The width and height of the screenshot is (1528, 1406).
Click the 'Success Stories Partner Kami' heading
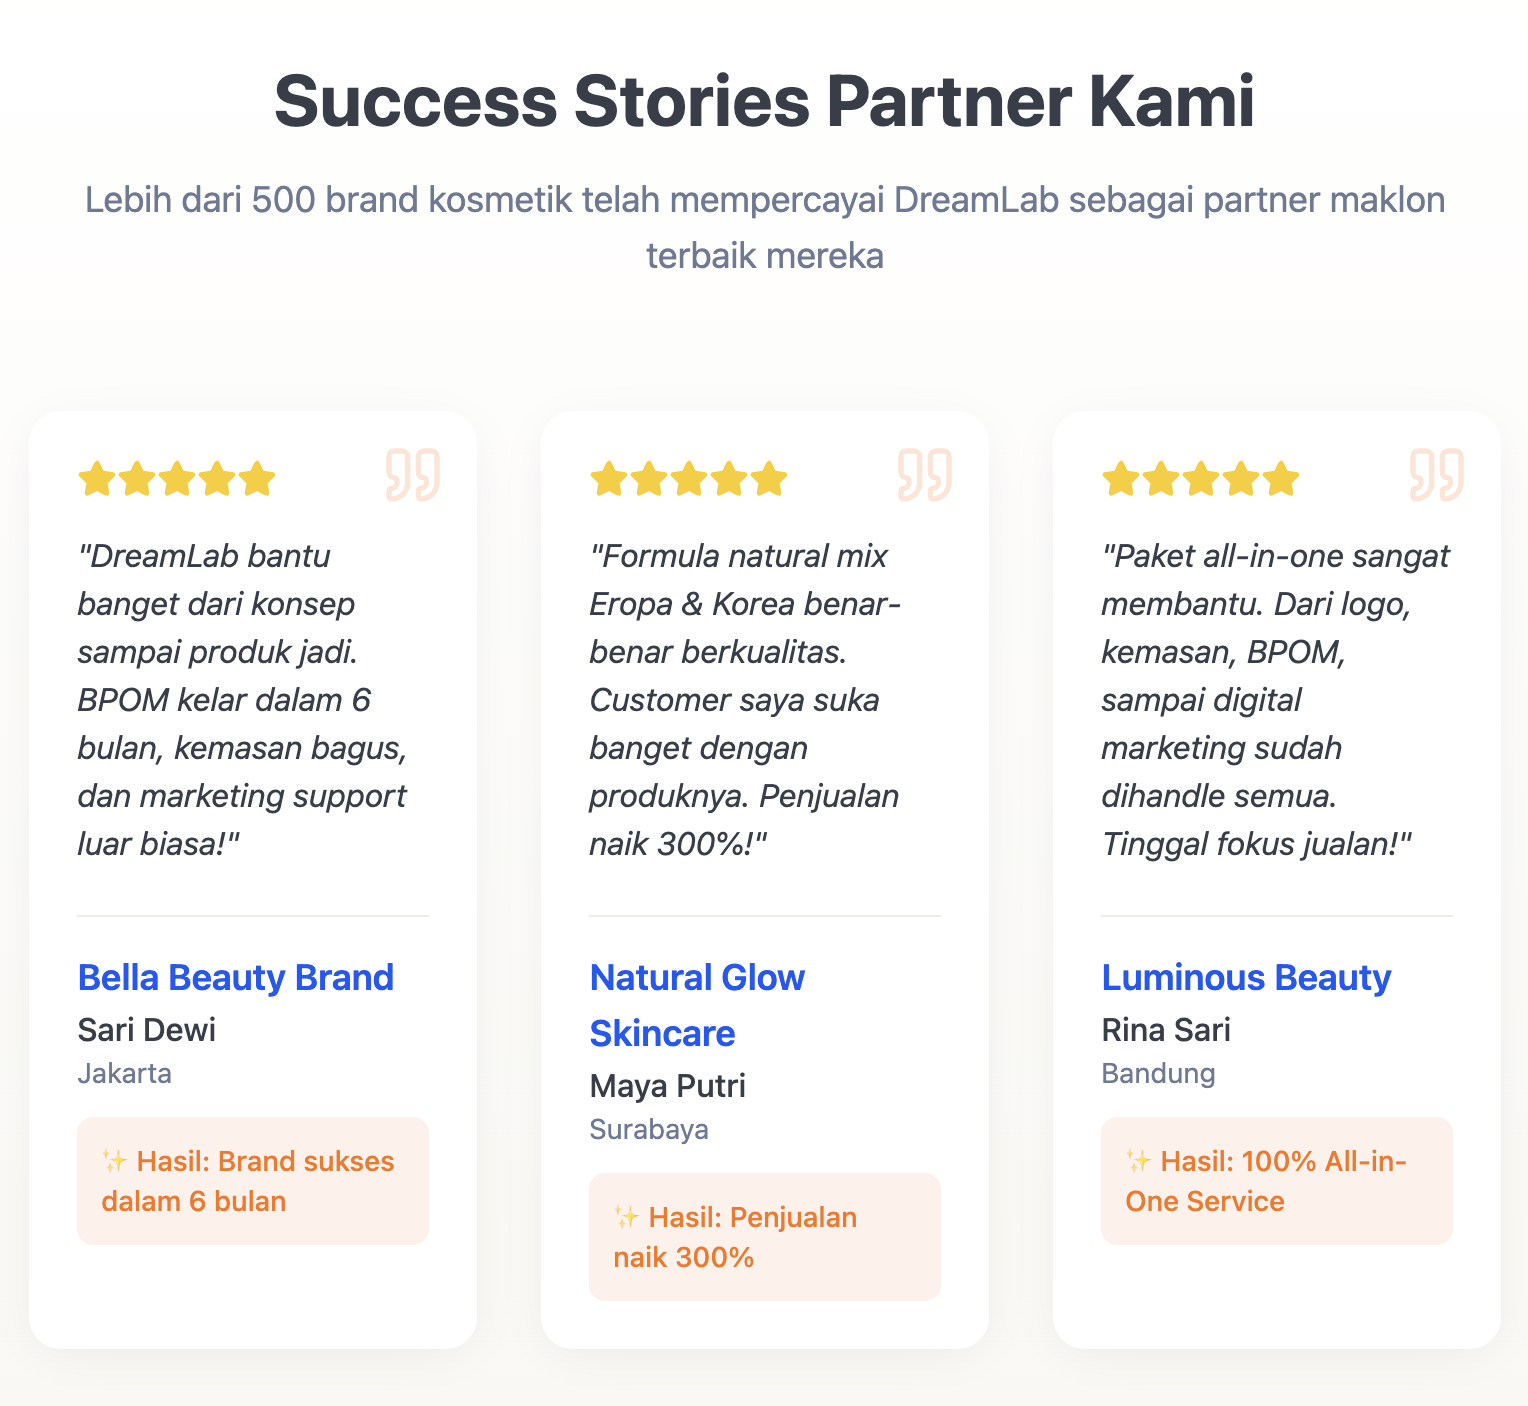point(764,101)
